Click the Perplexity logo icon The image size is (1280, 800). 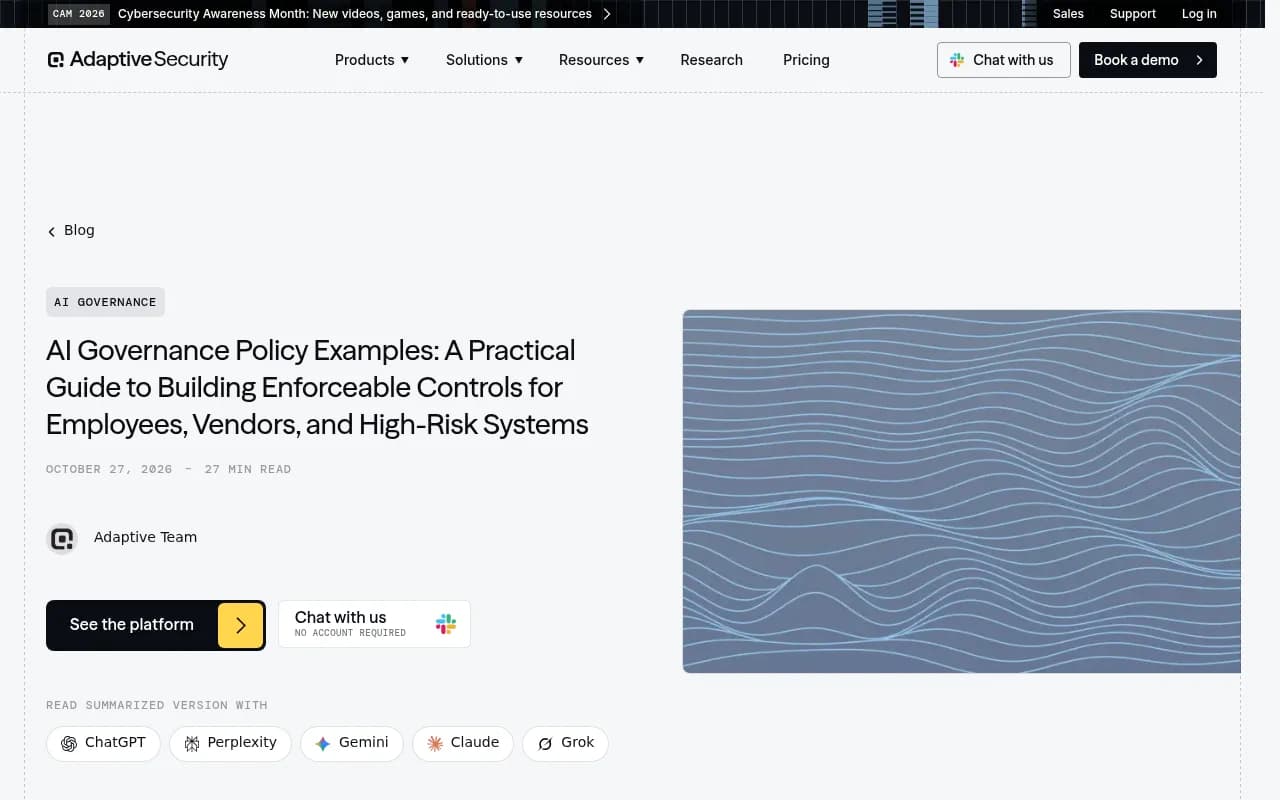pyautogui.click(x=191, y=743)
